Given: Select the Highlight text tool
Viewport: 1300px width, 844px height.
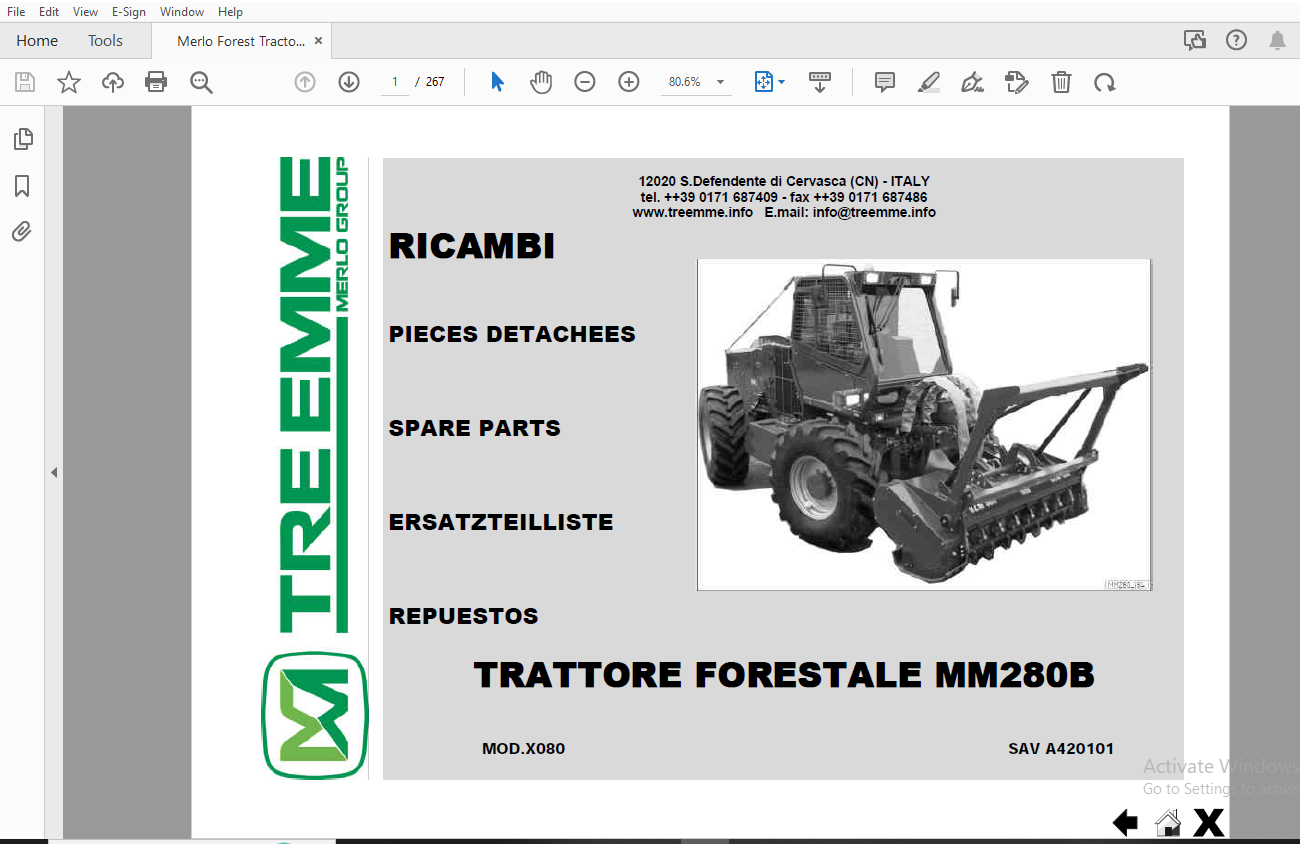Looking at the screenshot, I should point(929,82).
